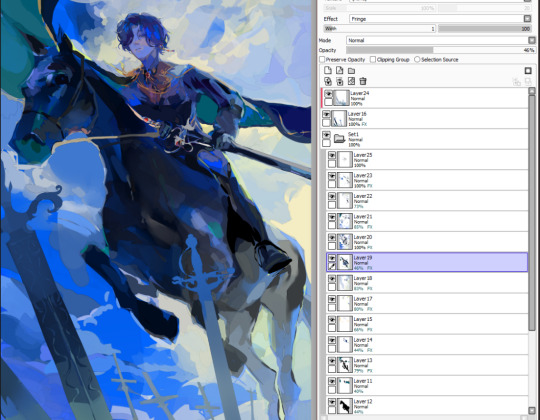The width and height of the screenshot is (540, 420).
Task: Adjust the fringe Width slider
Action: [x=380, y=29]
